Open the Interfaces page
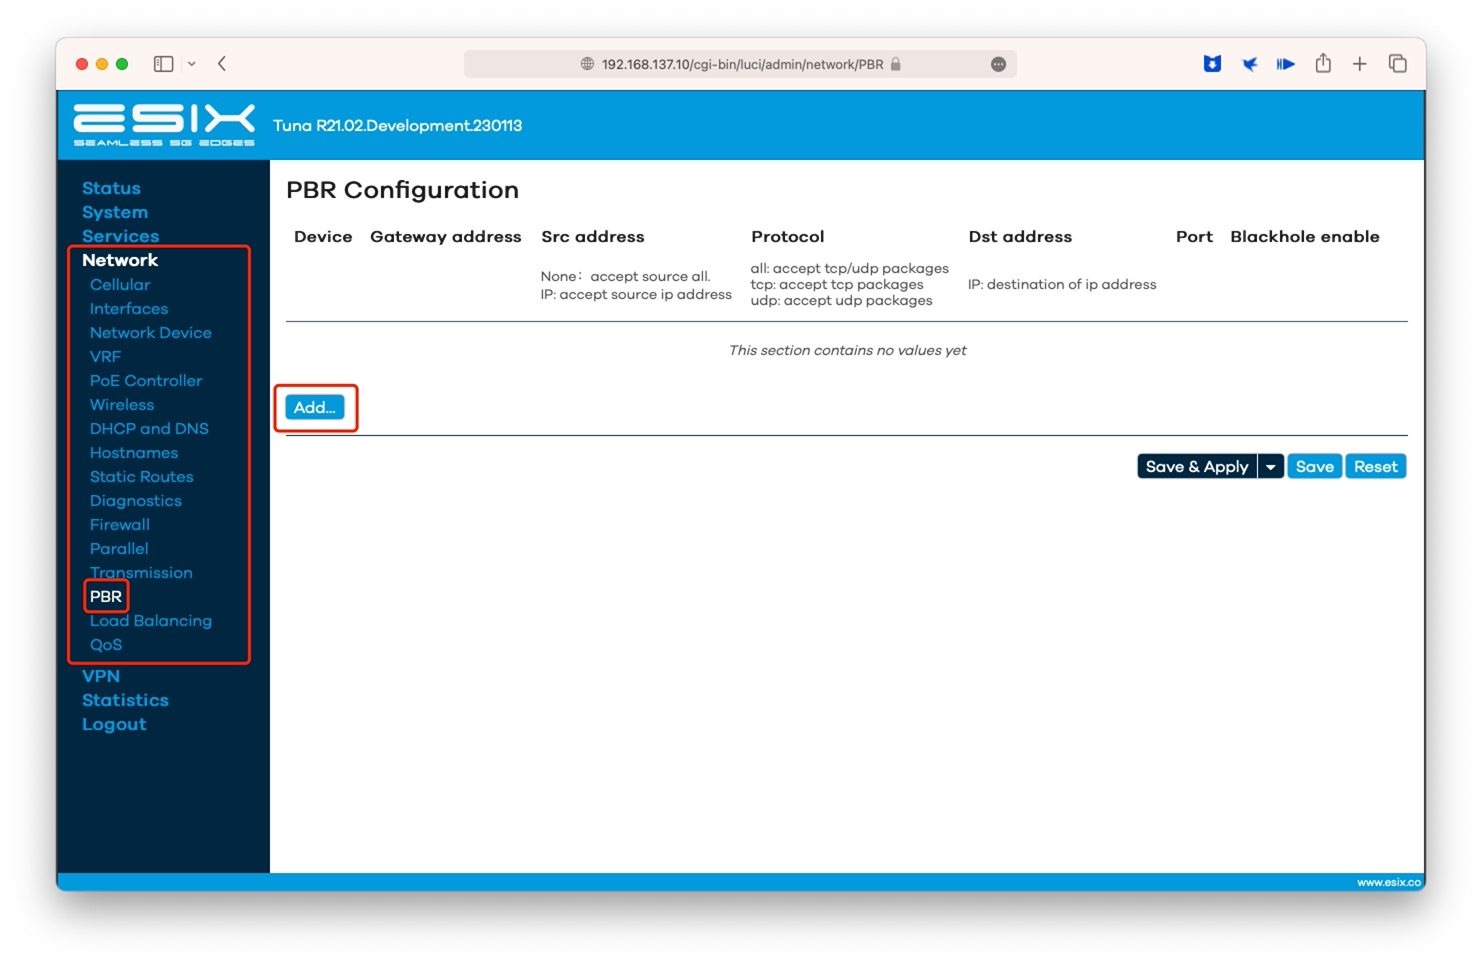The width and height of the screenshot is (1482, 965). pos(129,309)
